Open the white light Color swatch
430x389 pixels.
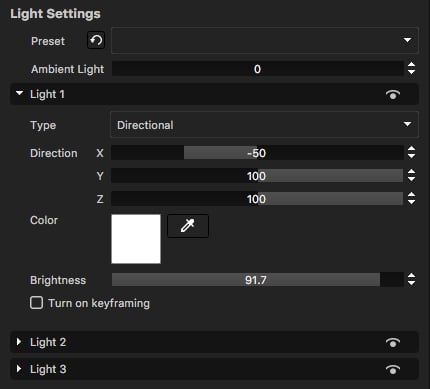136,239
